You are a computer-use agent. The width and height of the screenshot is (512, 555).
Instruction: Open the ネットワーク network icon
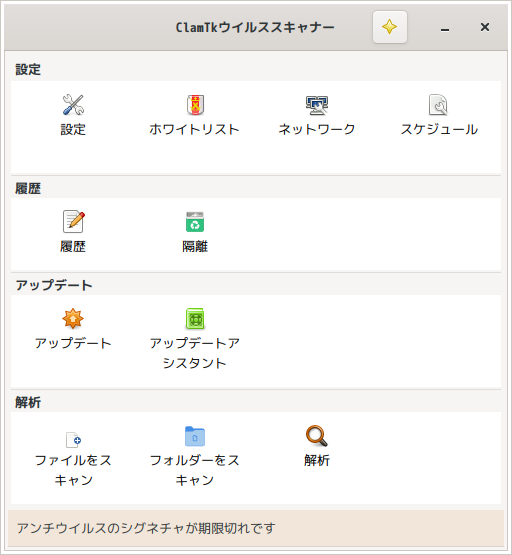pos(317,105)
